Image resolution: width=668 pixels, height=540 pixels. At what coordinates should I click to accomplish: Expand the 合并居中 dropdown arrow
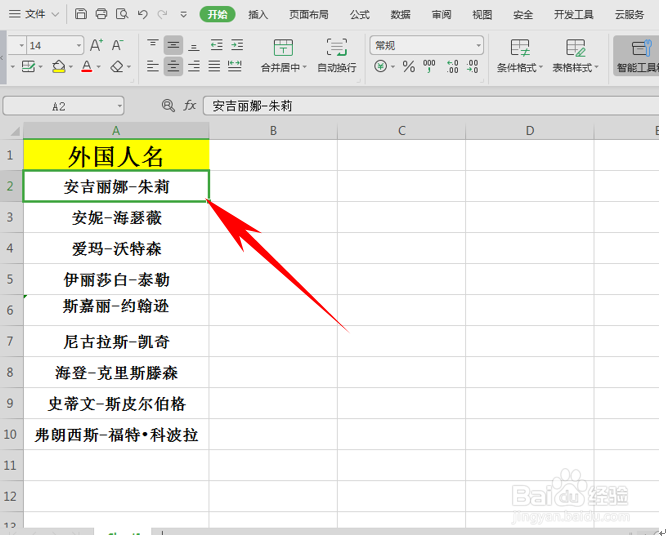click(305, 67)
